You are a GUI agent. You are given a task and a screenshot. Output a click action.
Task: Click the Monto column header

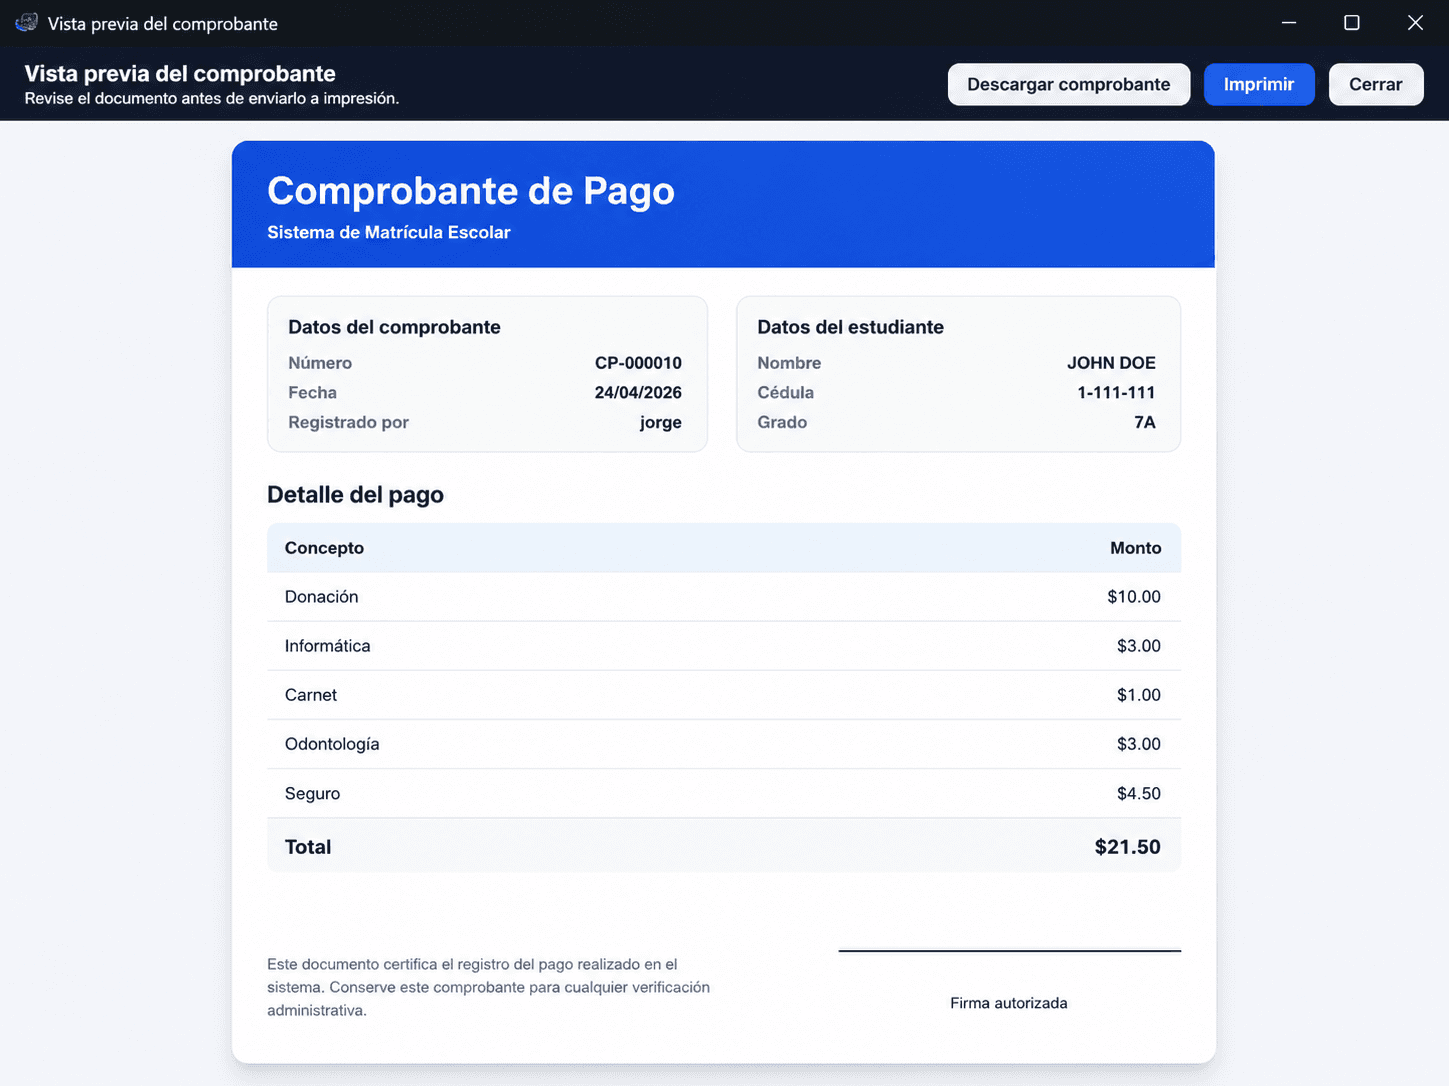pos(1135,548)
